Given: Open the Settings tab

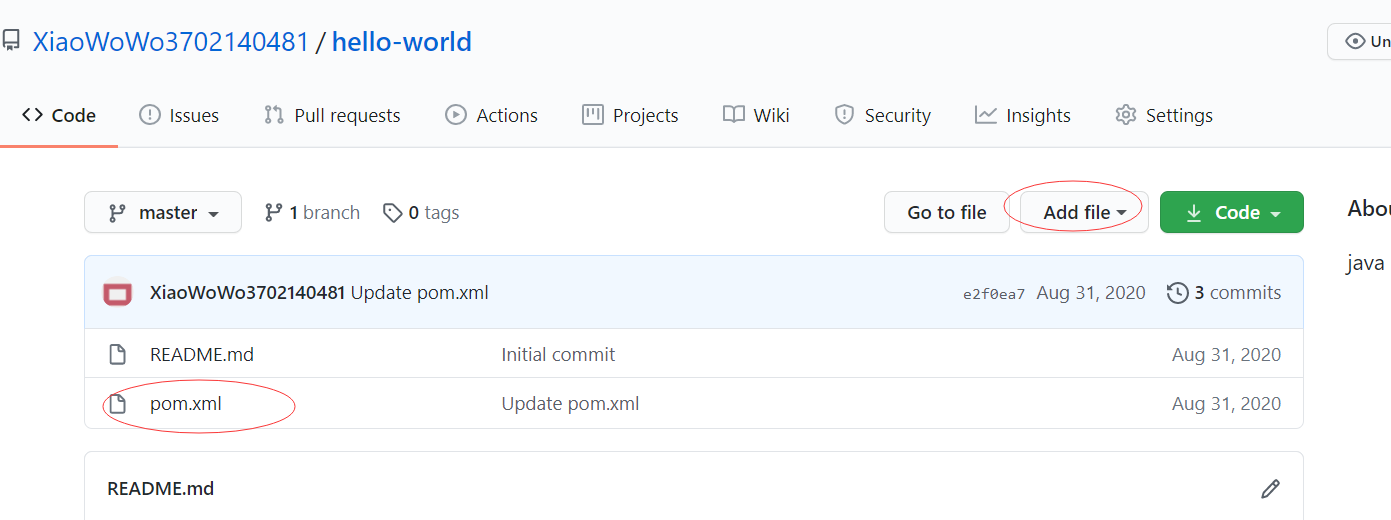Looking at the screenshot, I should pos(1164,116).
